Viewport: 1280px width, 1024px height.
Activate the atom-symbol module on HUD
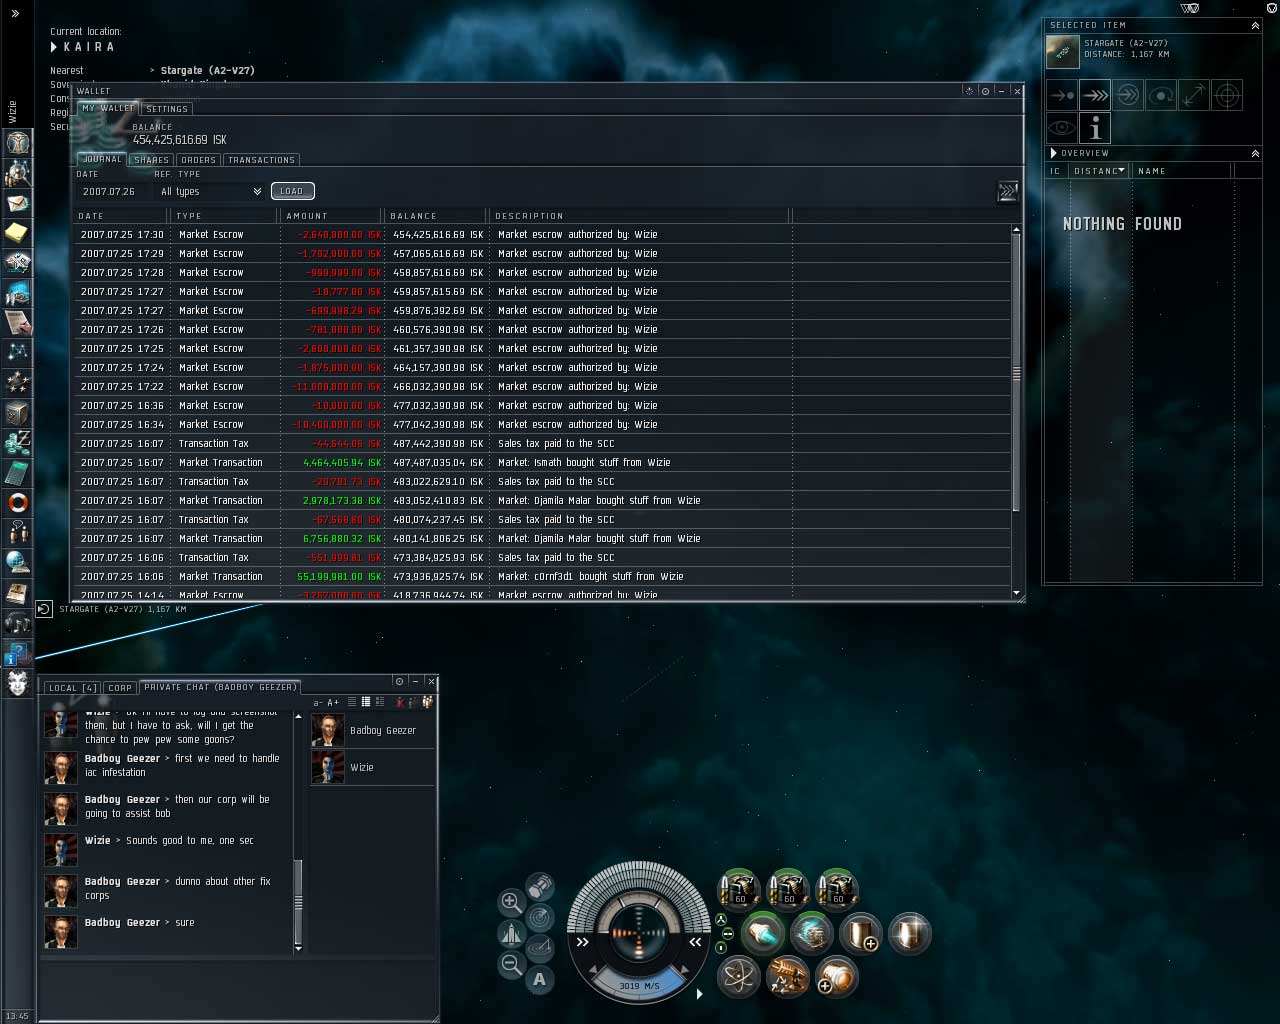[739, 977]
